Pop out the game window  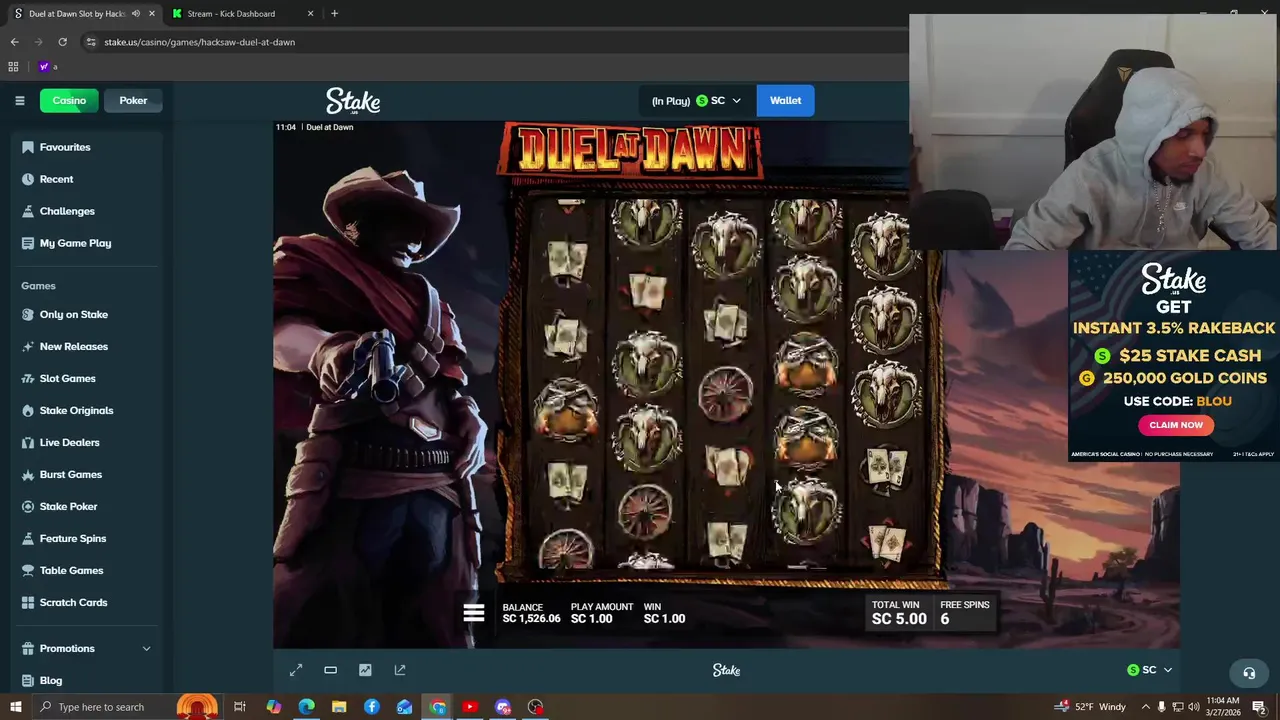tap(400, 670)
